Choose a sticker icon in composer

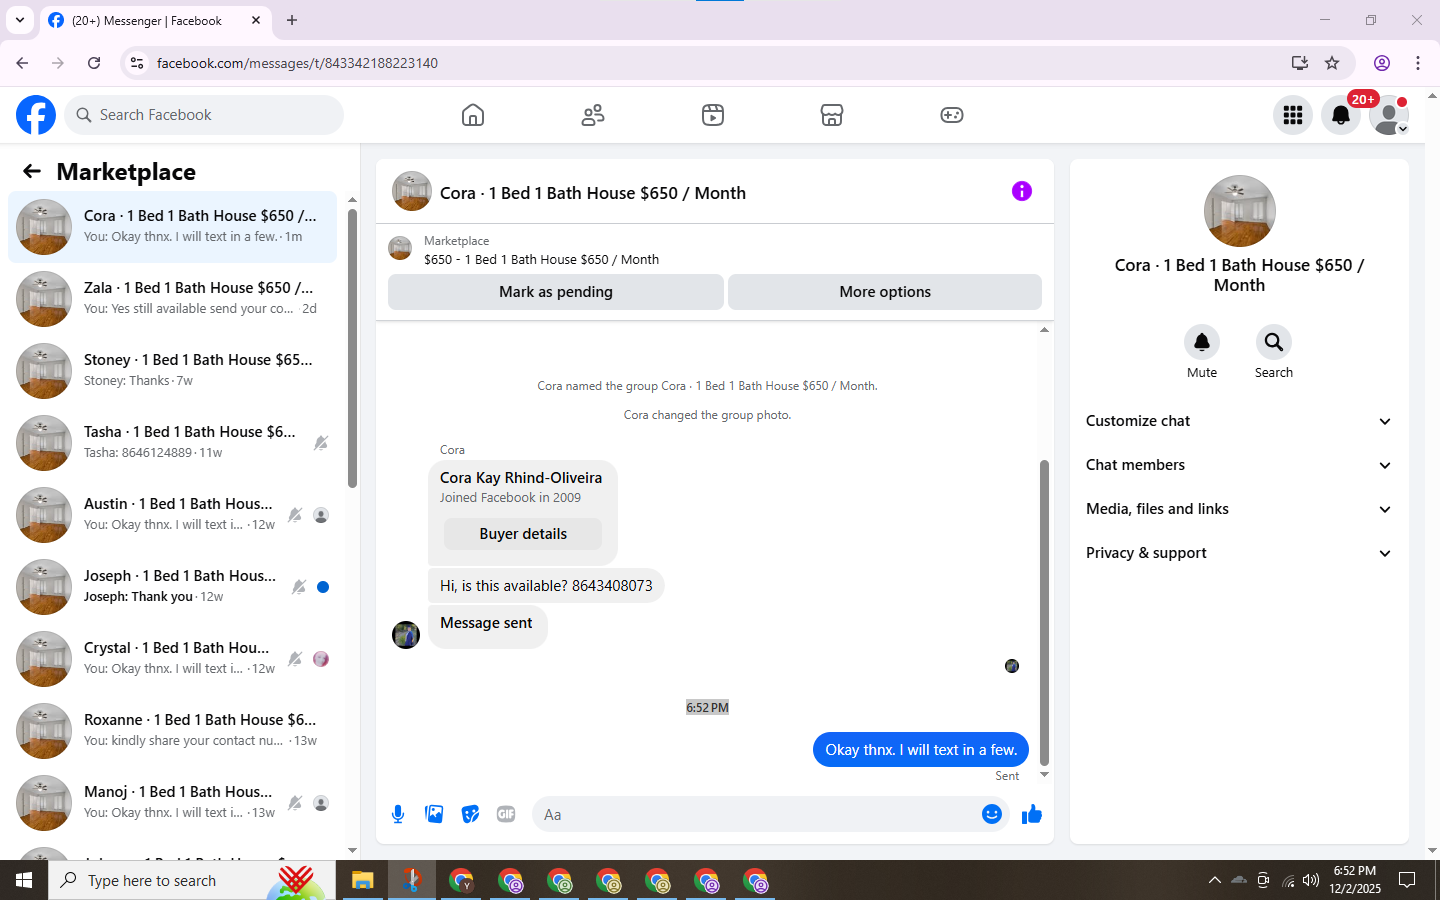tap(470, 814)
